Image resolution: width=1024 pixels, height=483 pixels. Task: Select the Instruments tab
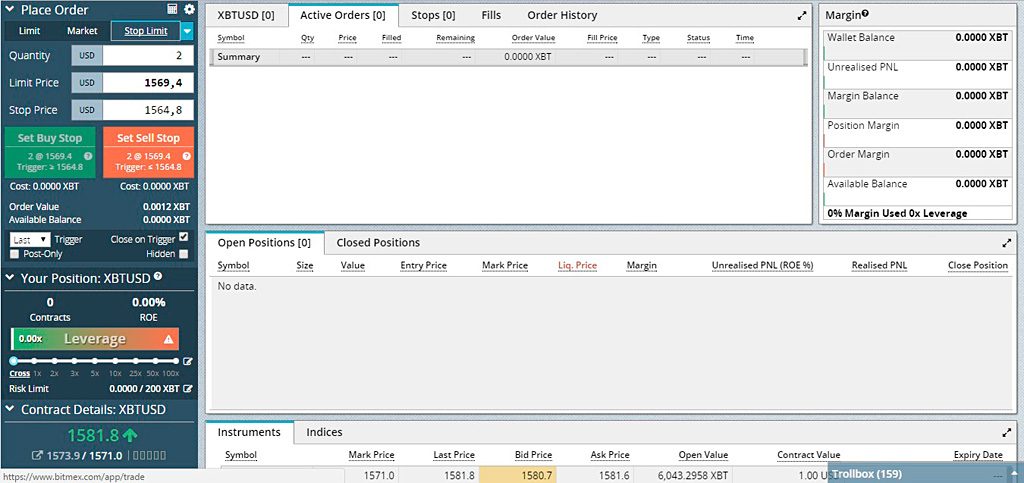249,432
